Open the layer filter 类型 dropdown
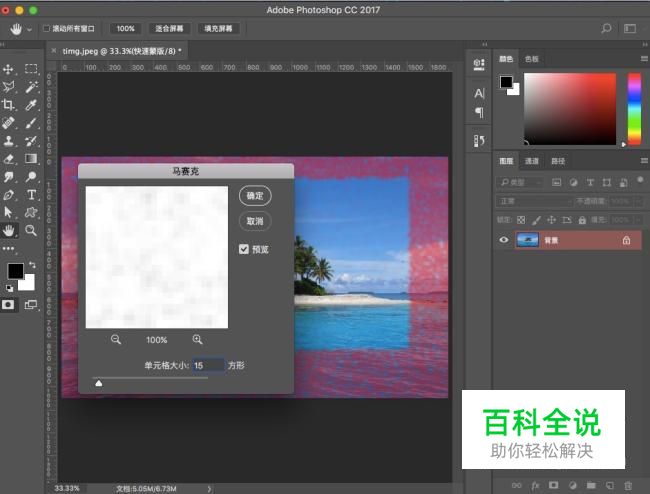Image resolution: width=650 pixels, height=494 pixels. pyautogui.click(x=522, y=183)
